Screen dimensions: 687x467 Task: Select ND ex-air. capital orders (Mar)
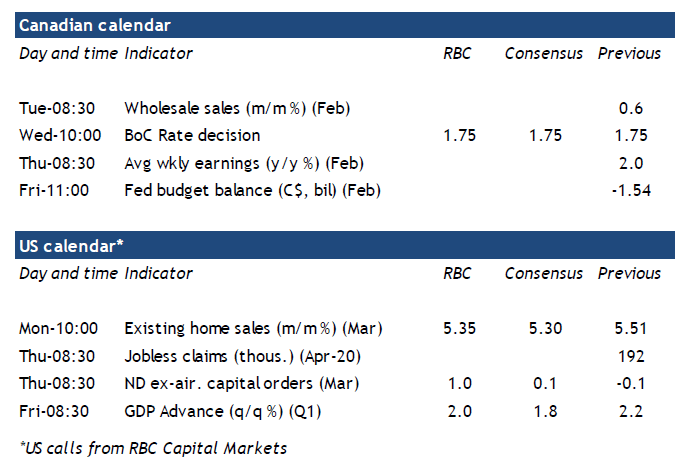coord(240,382)
